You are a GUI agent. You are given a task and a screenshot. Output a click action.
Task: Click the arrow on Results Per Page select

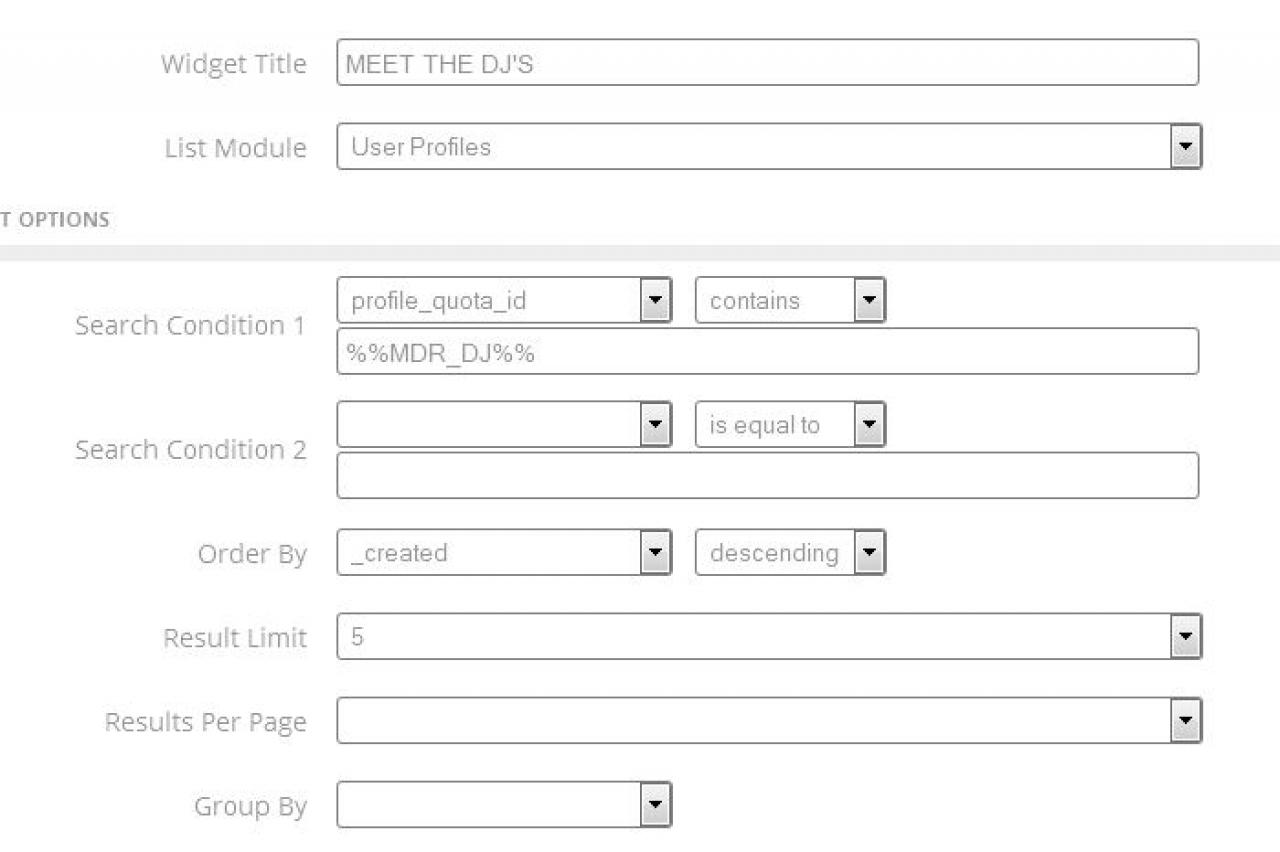tap(1185, 721)
